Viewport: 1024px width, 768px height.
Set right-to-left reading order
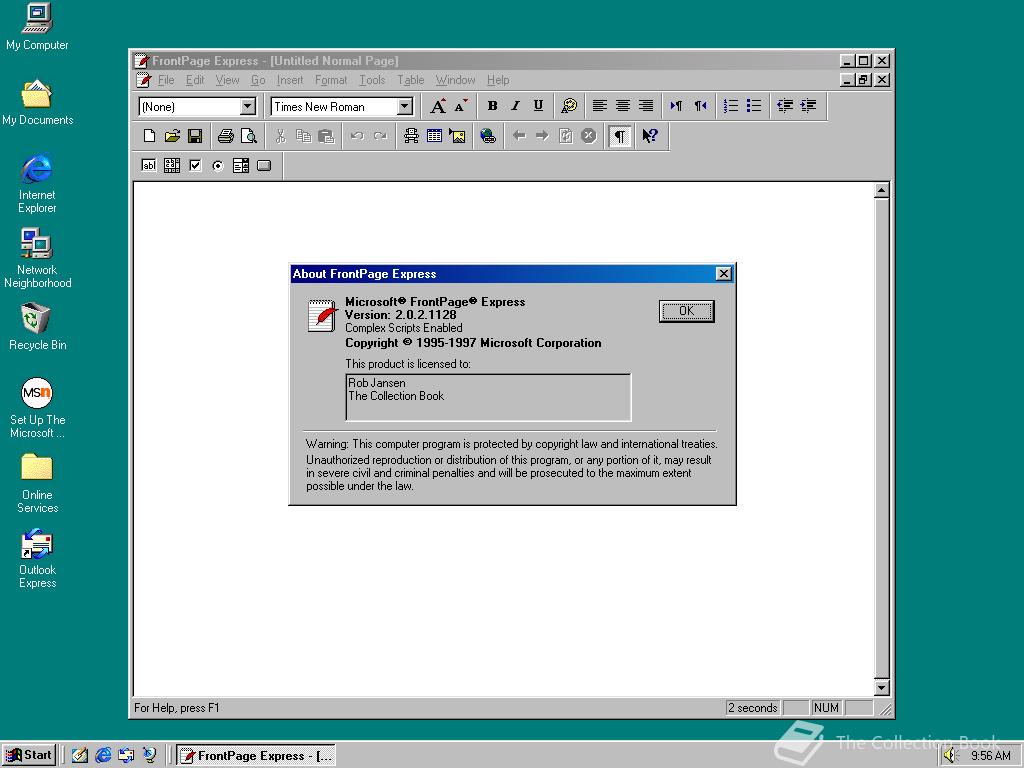click(x=700, y=106)
